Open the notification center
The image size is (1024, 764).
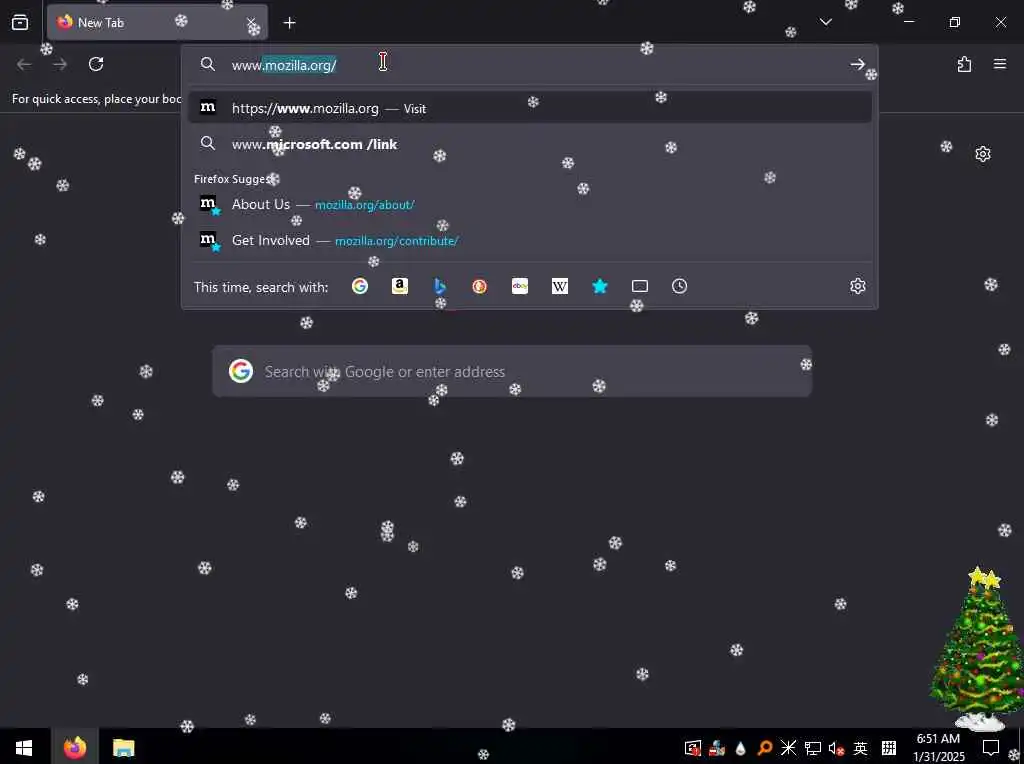(991, 748)
